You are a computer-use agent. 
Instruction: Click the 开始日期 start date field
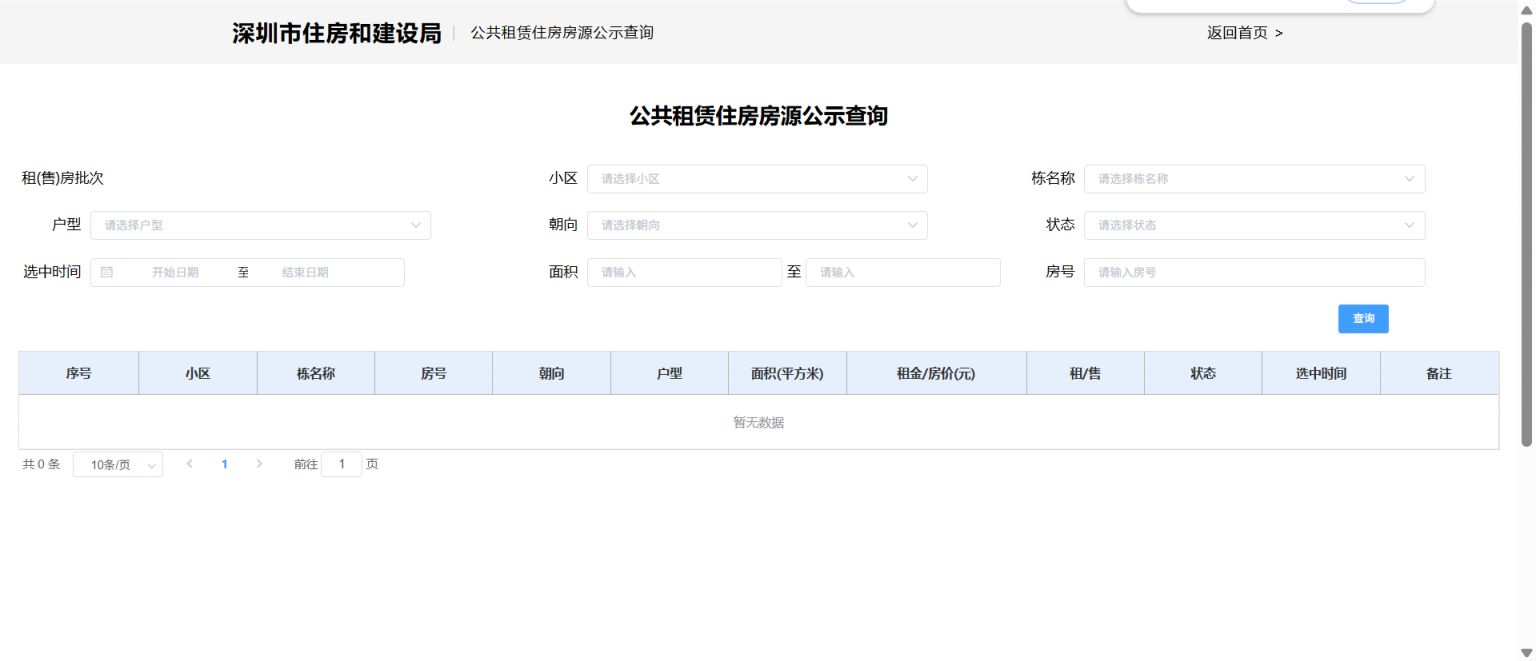point(176,272)
